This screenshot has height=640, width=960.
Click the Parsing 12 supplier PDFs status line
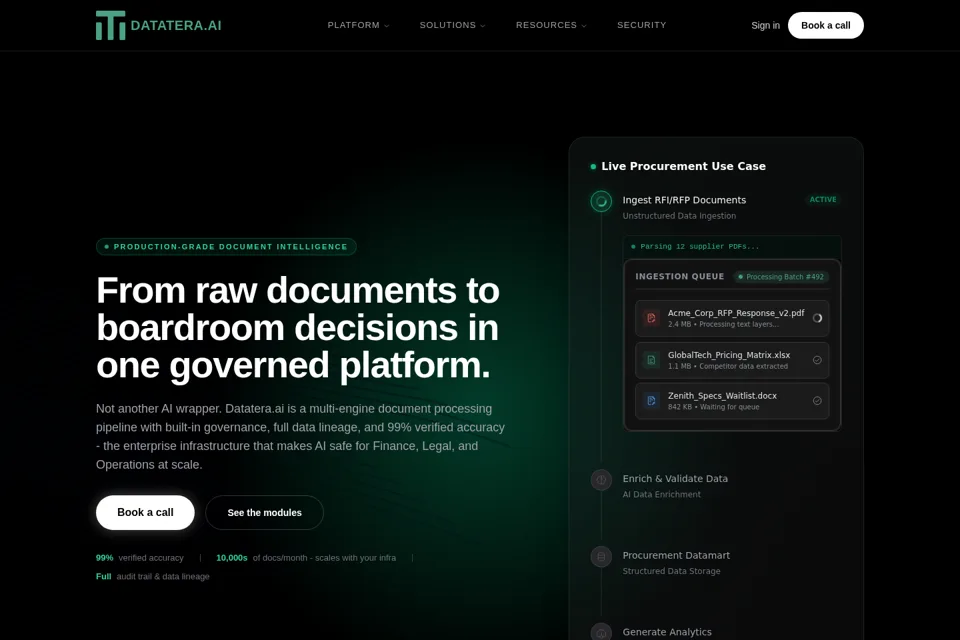(x=699, y=246)
